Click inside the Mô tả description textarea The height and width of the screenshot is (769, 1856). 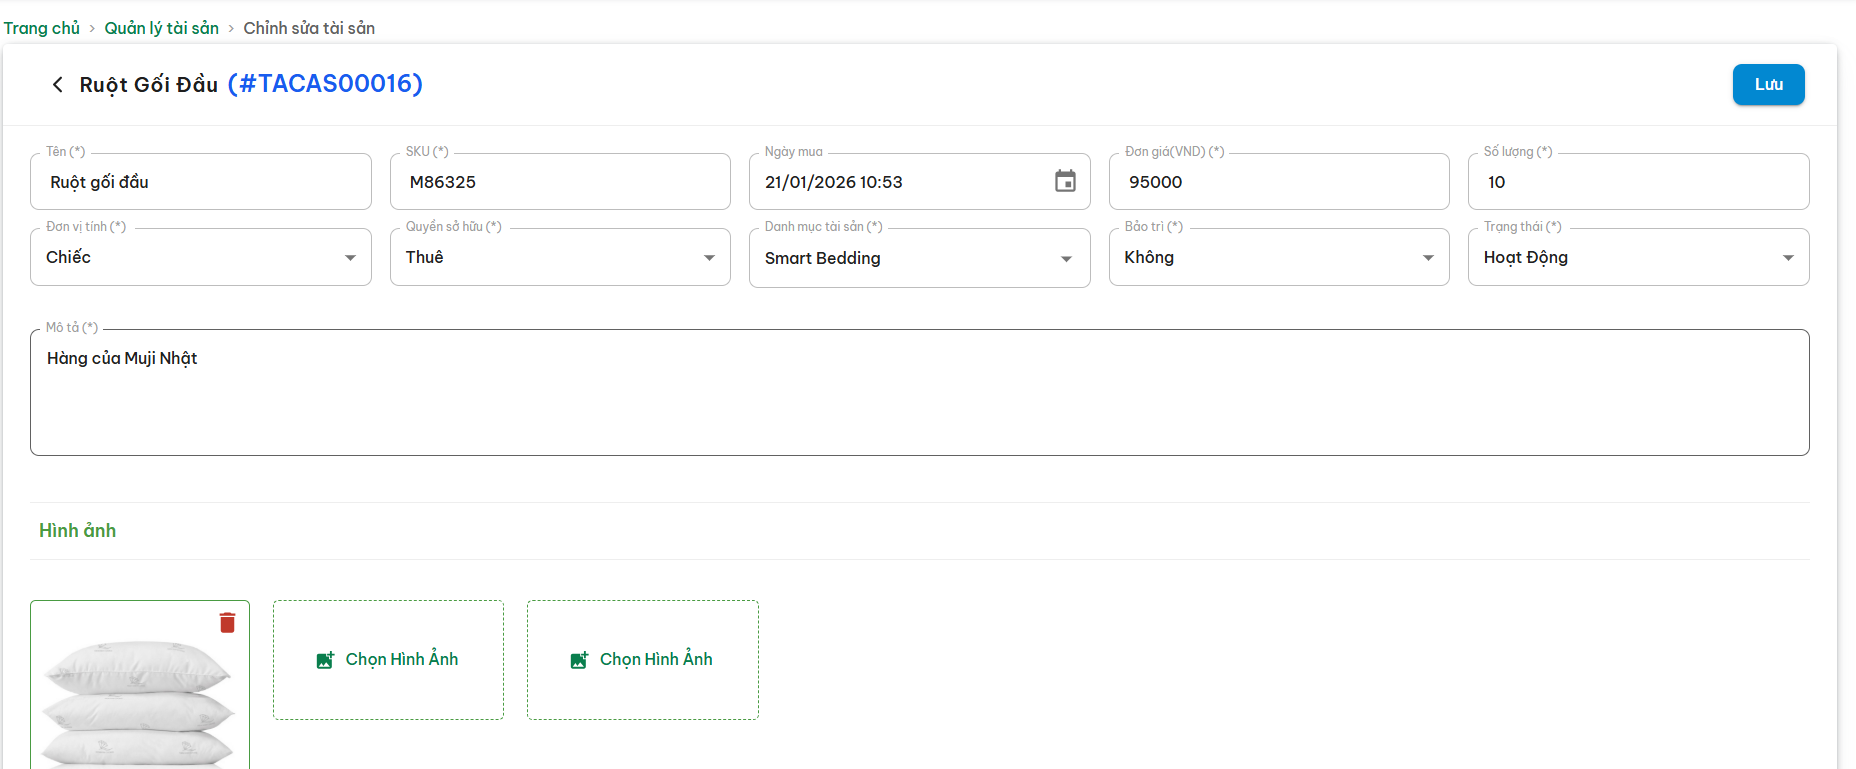click(x=919, y=400)
